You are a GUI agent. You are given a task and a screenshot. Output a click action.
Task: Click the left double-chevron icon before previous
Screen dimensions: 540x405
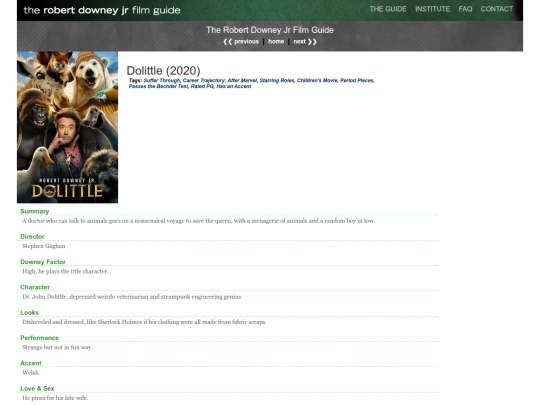[x=227, y=42]
